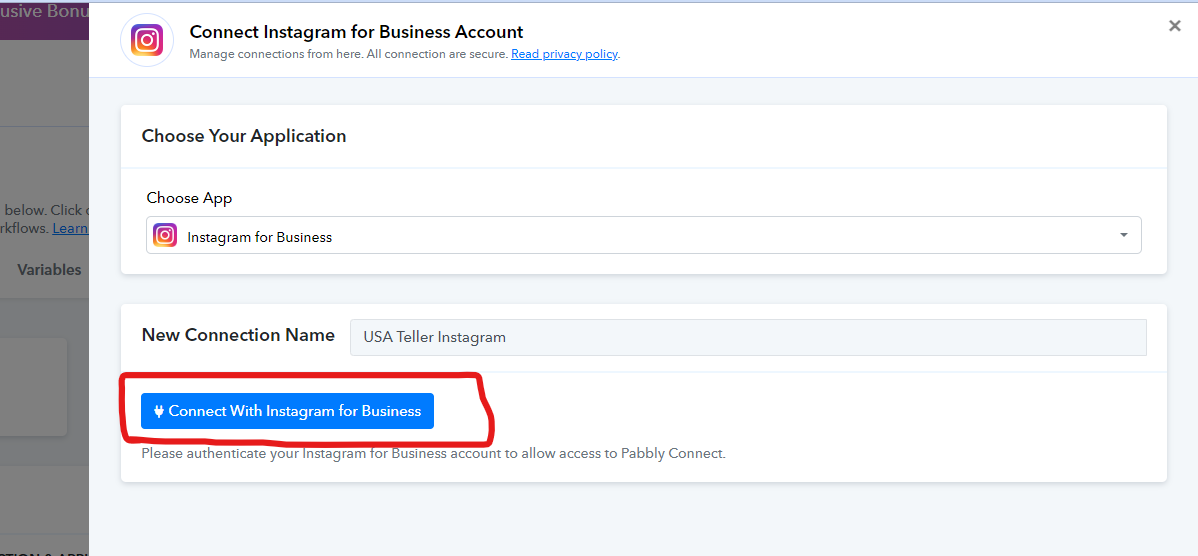Click the Choose Your Application heading

tap(244, 136)
